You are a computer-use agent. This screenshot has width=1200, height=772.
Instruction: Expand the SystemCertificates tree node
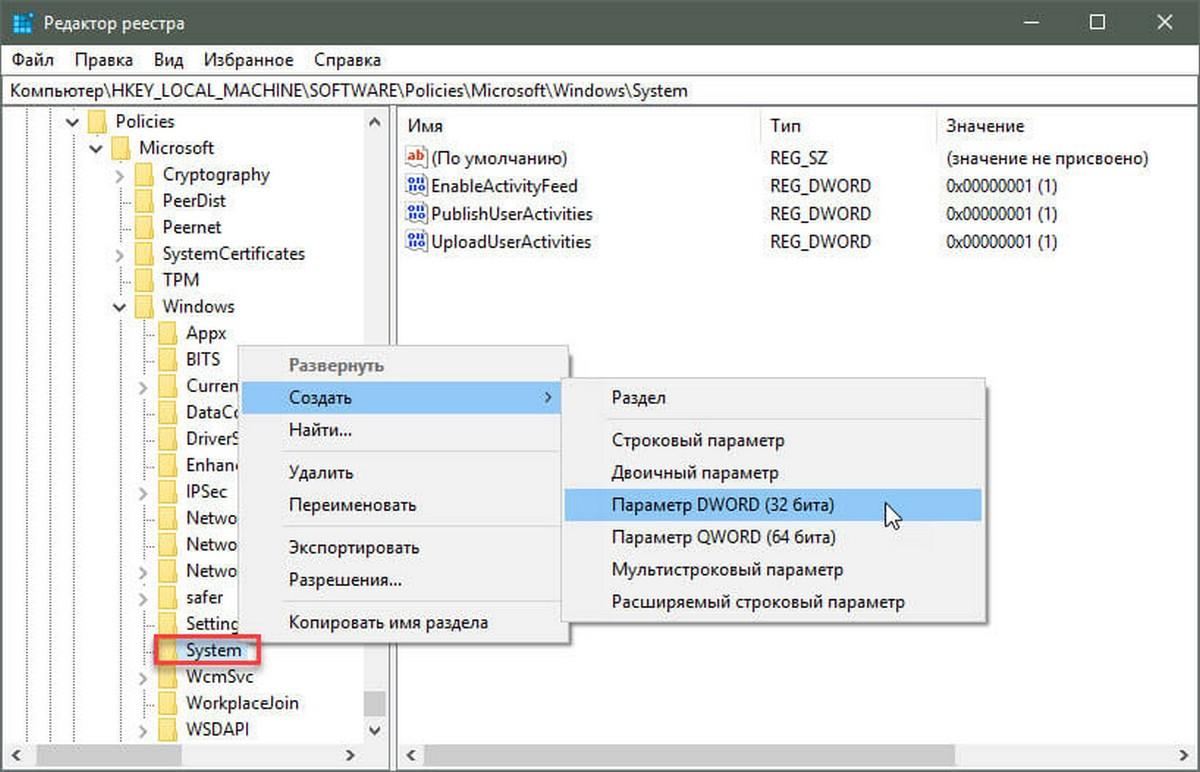pyautogui.click(x=120, y=254)
